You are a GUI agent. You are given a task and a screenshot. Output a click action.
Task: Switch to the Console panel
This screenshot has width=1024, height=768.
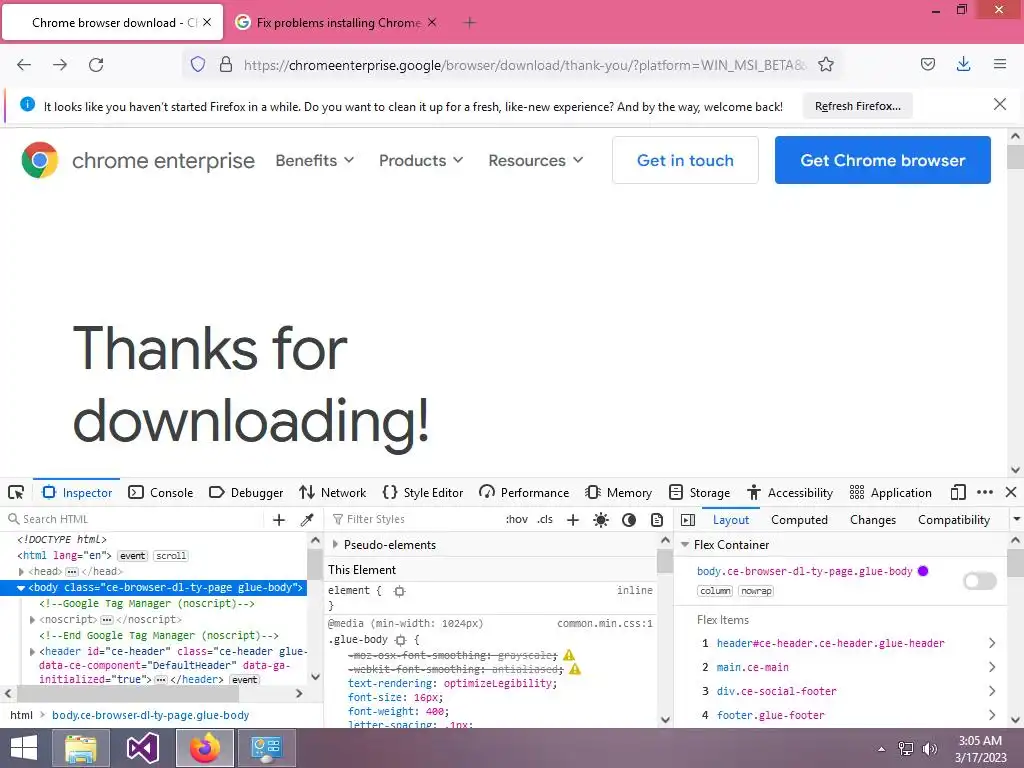[161, 492]
